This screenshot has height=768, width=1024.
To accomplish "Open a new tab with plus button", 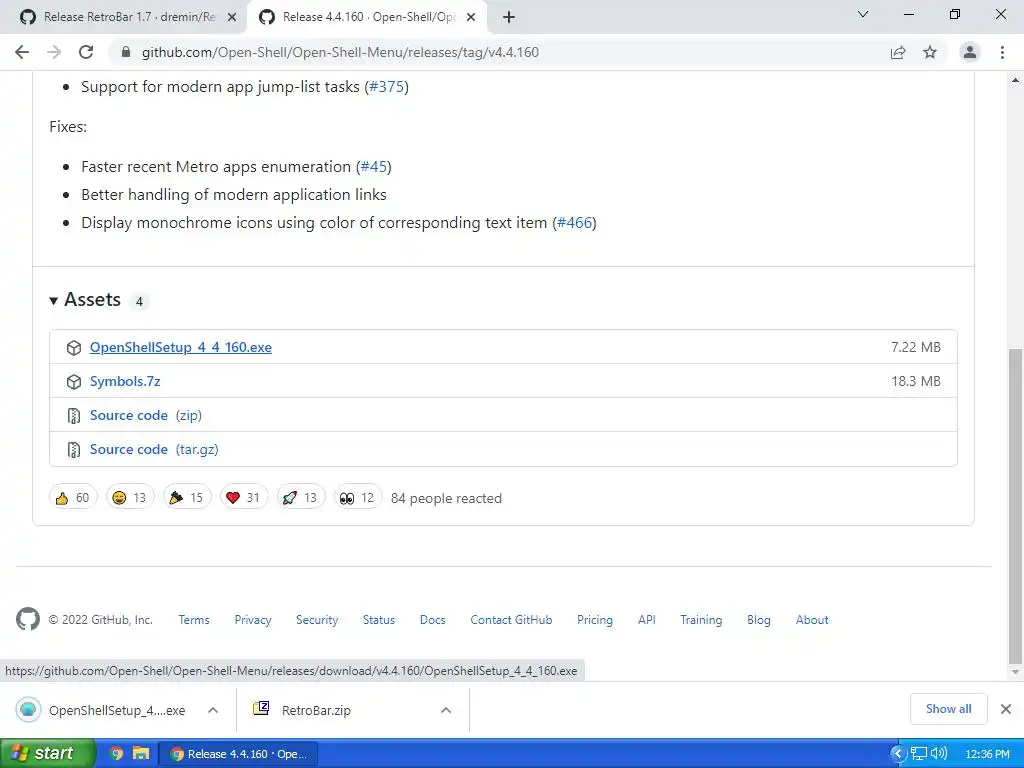I will click(509, 17).
